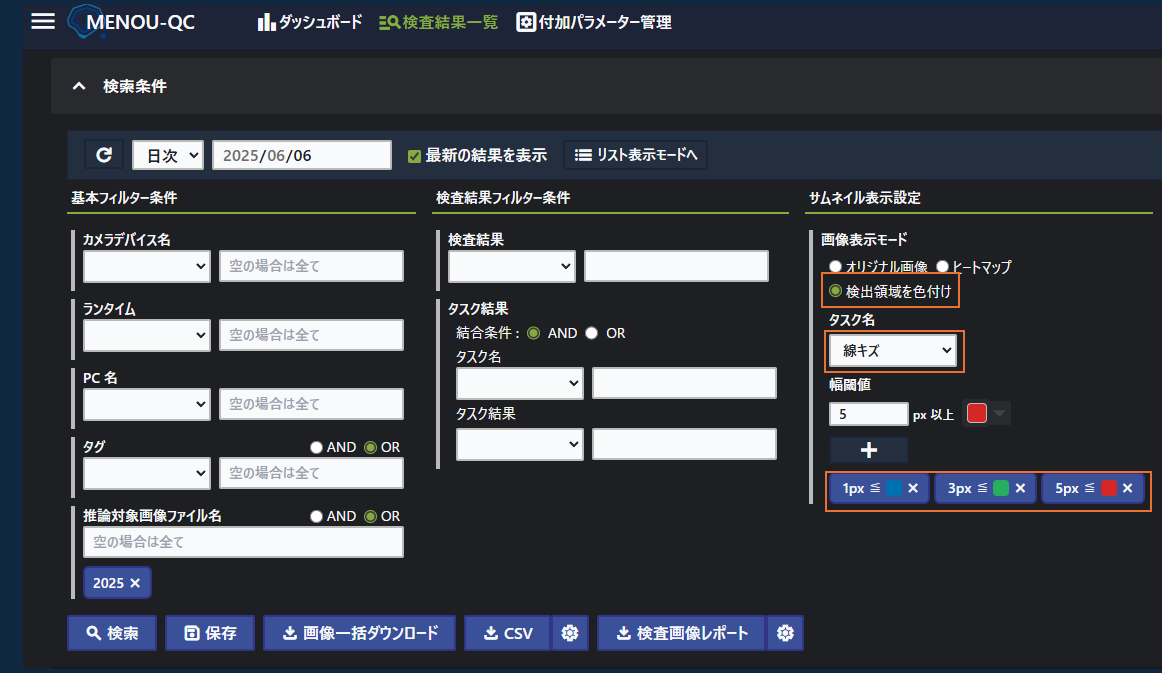Click the date field 2025/06/06
Screen dimensions: 1162x673
point(302,155)
